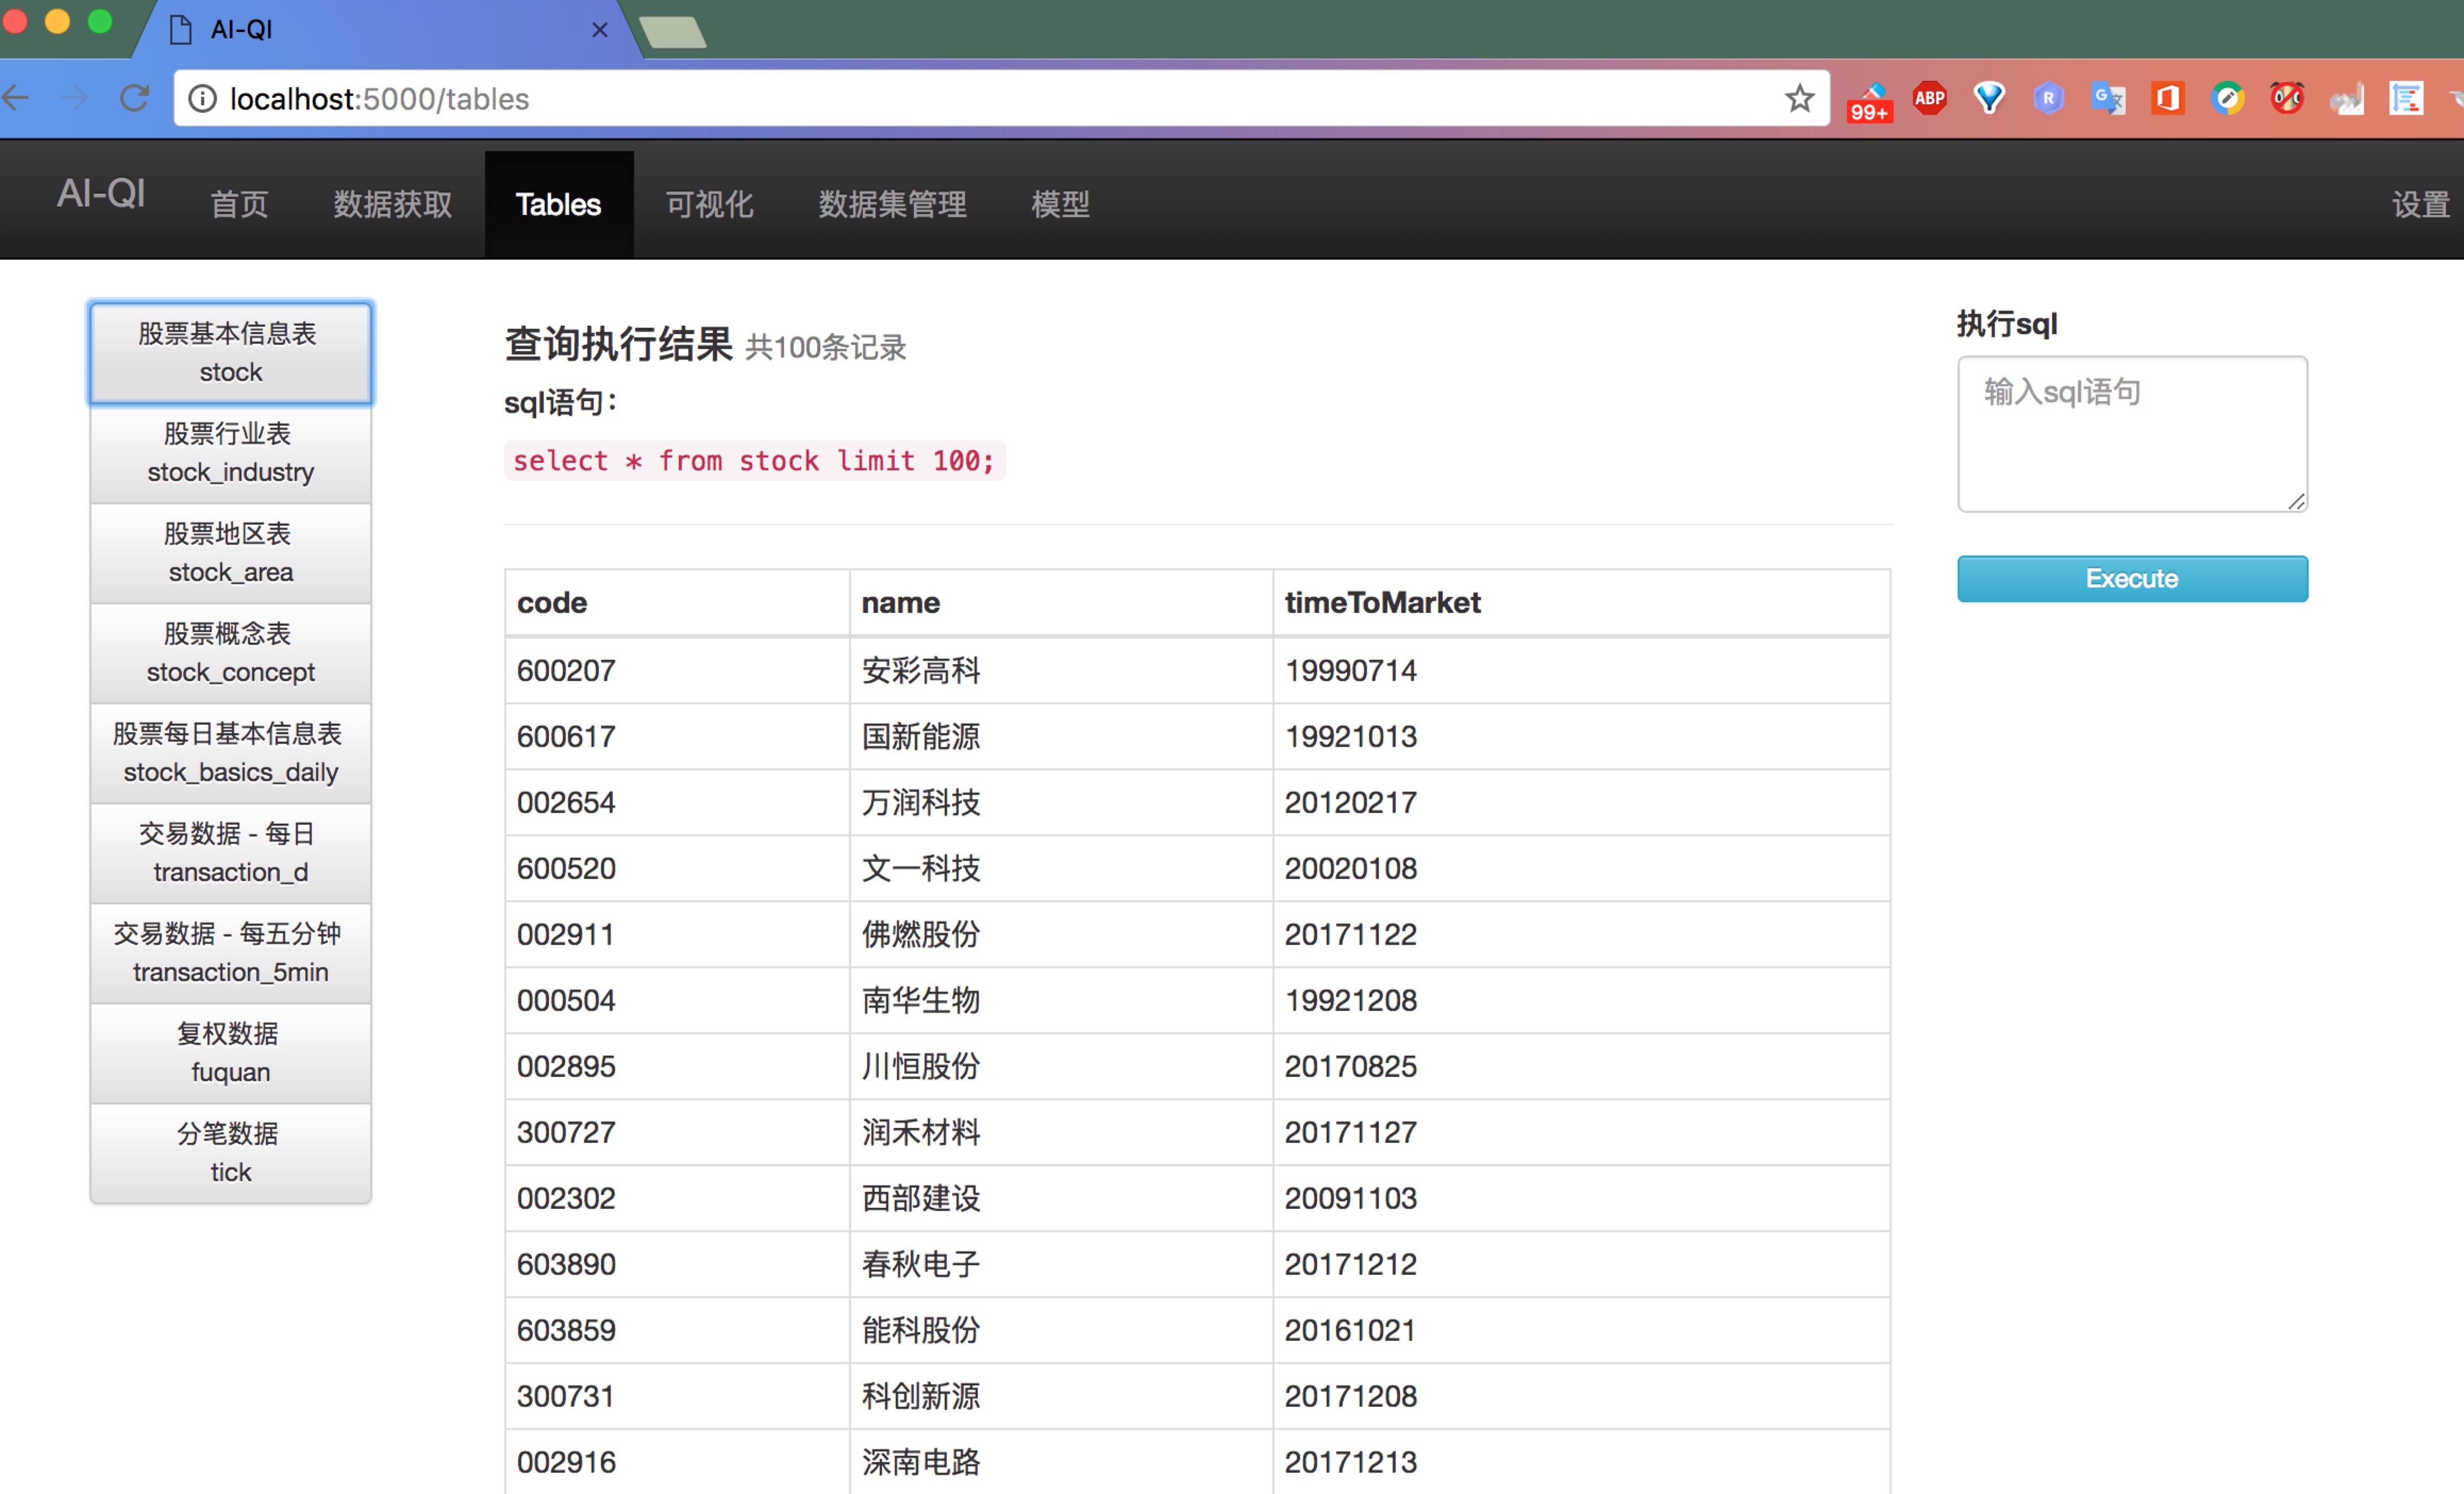
Task: Click the AI-QI brand link
Action: [x=101, y=194]
